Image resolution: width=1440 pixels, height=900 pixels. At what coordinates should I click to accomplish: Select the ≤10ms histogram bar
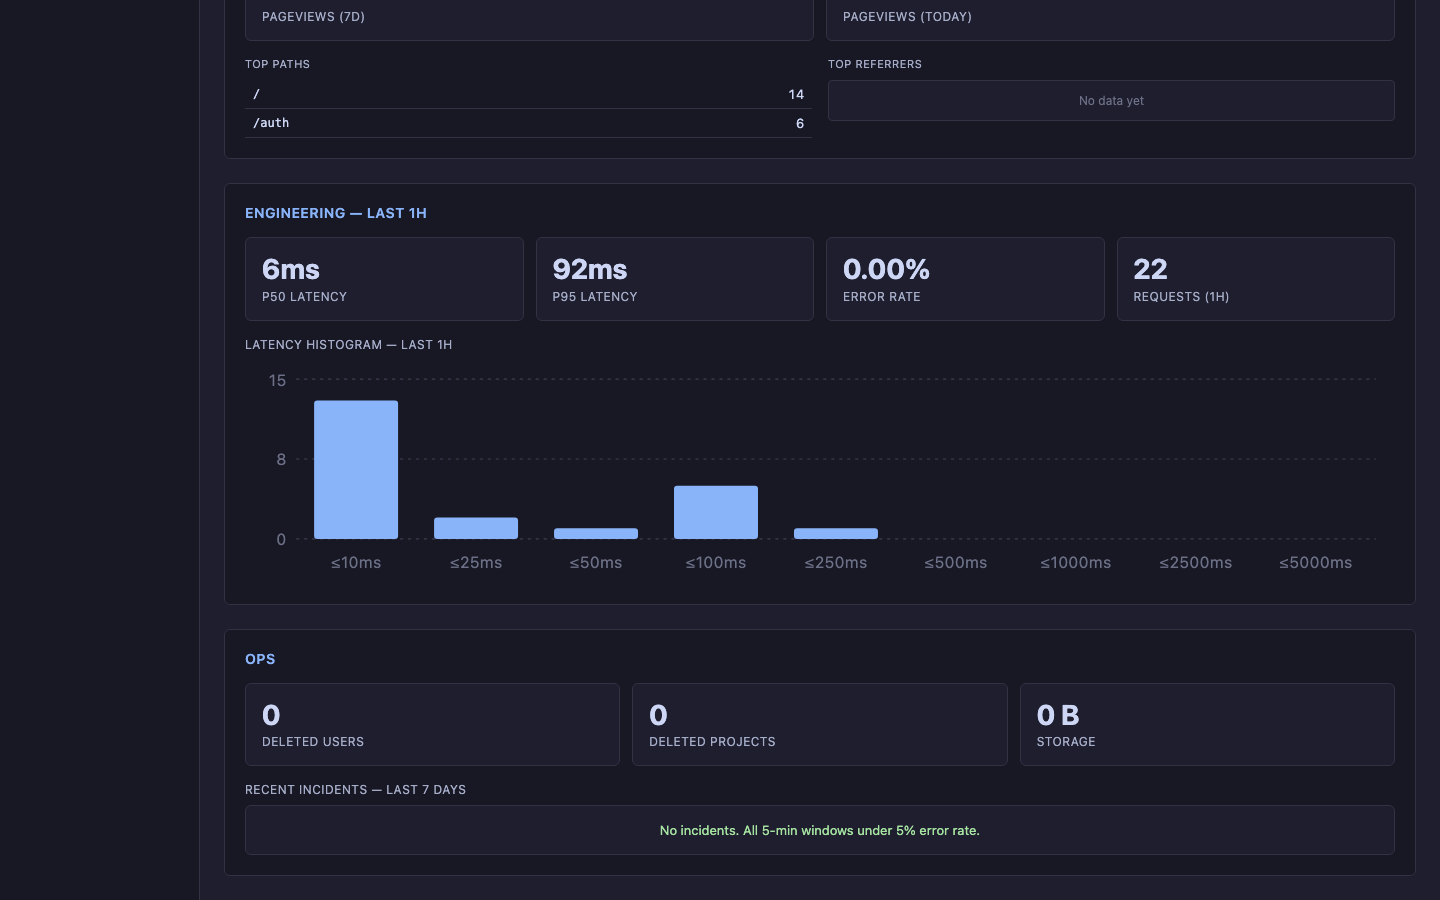point(356,470)
